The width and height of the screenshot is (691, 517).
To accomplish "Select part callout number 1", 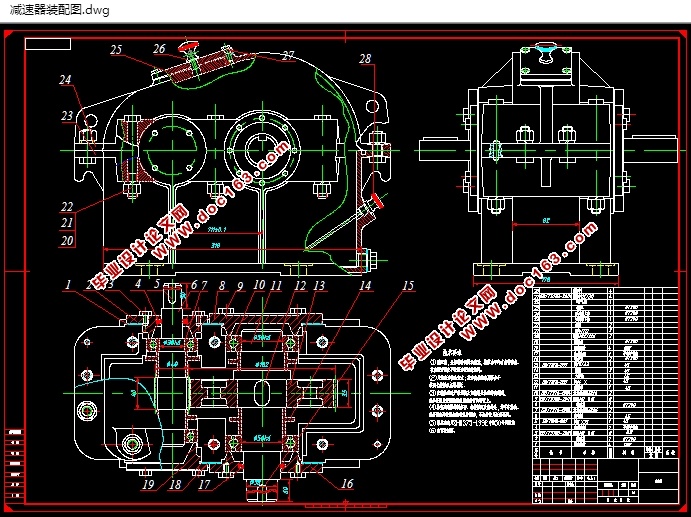I will [x=68, y=284].
